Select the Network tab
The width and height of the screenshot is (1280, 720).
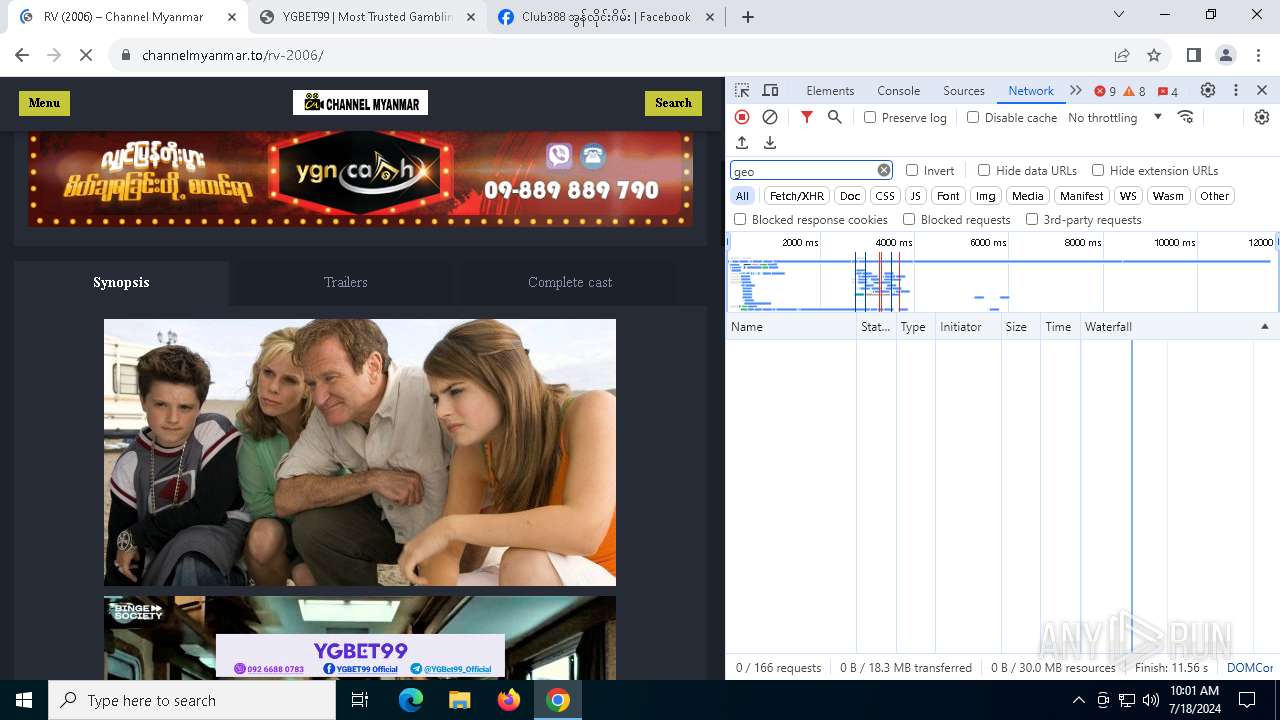pos(1031,90)
